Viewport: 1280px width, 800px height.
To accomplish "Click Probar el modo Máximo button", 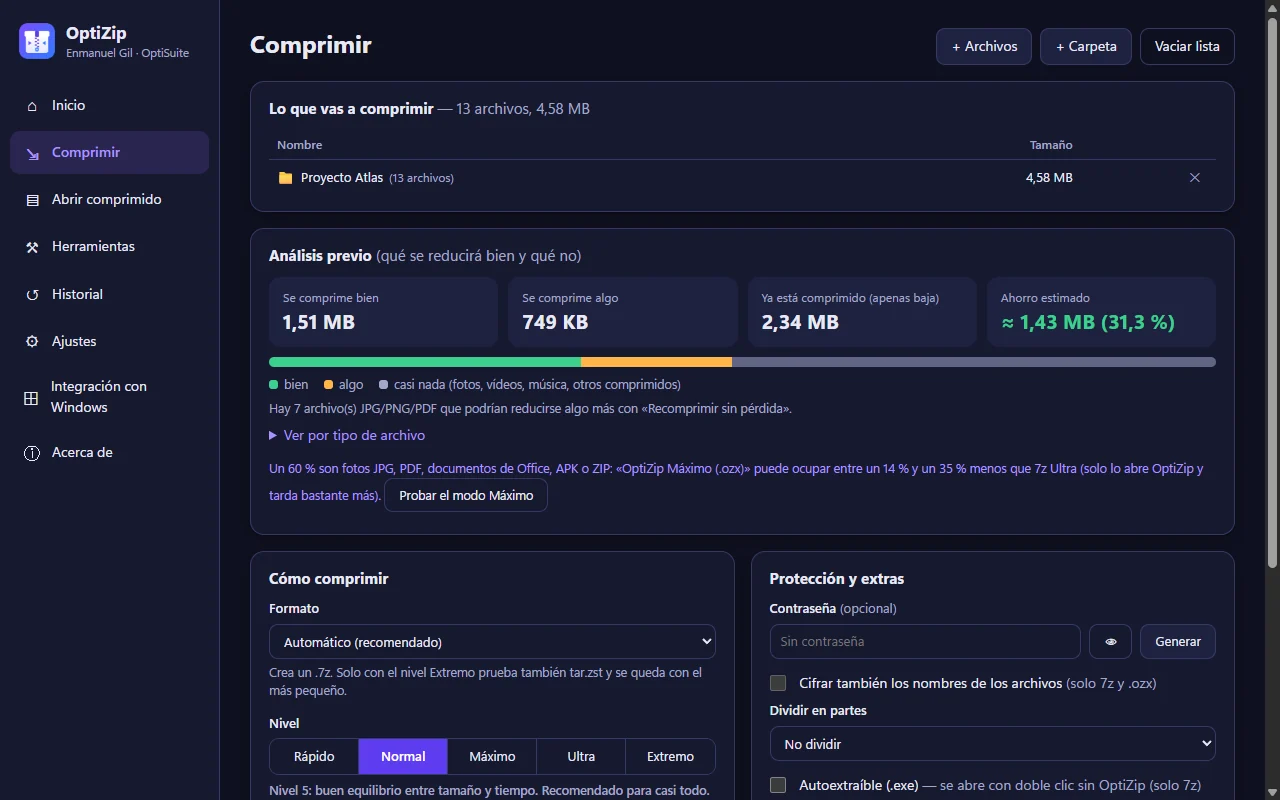I will 466,495.
